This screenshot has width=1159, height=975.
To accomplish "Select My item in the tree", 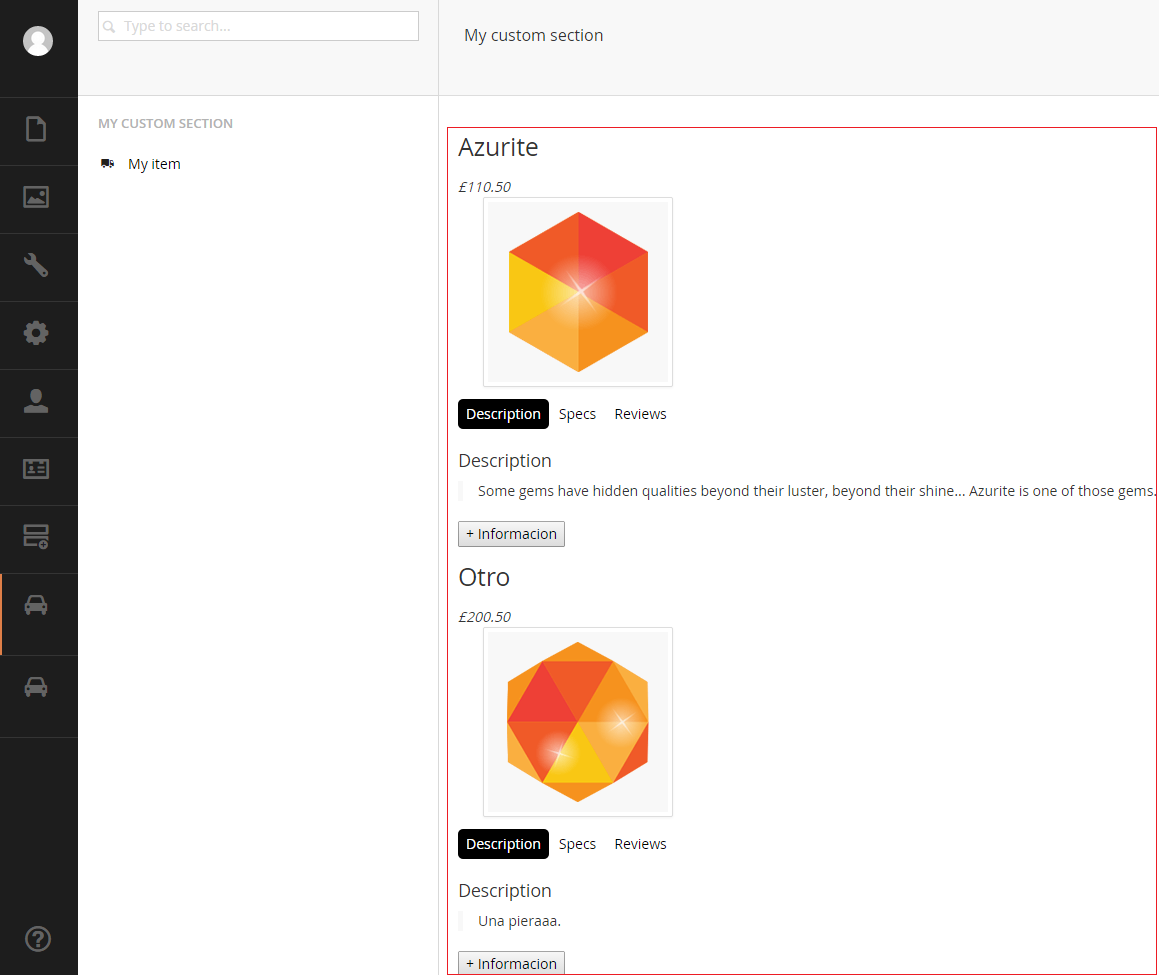I will click(x=154, y=164).
